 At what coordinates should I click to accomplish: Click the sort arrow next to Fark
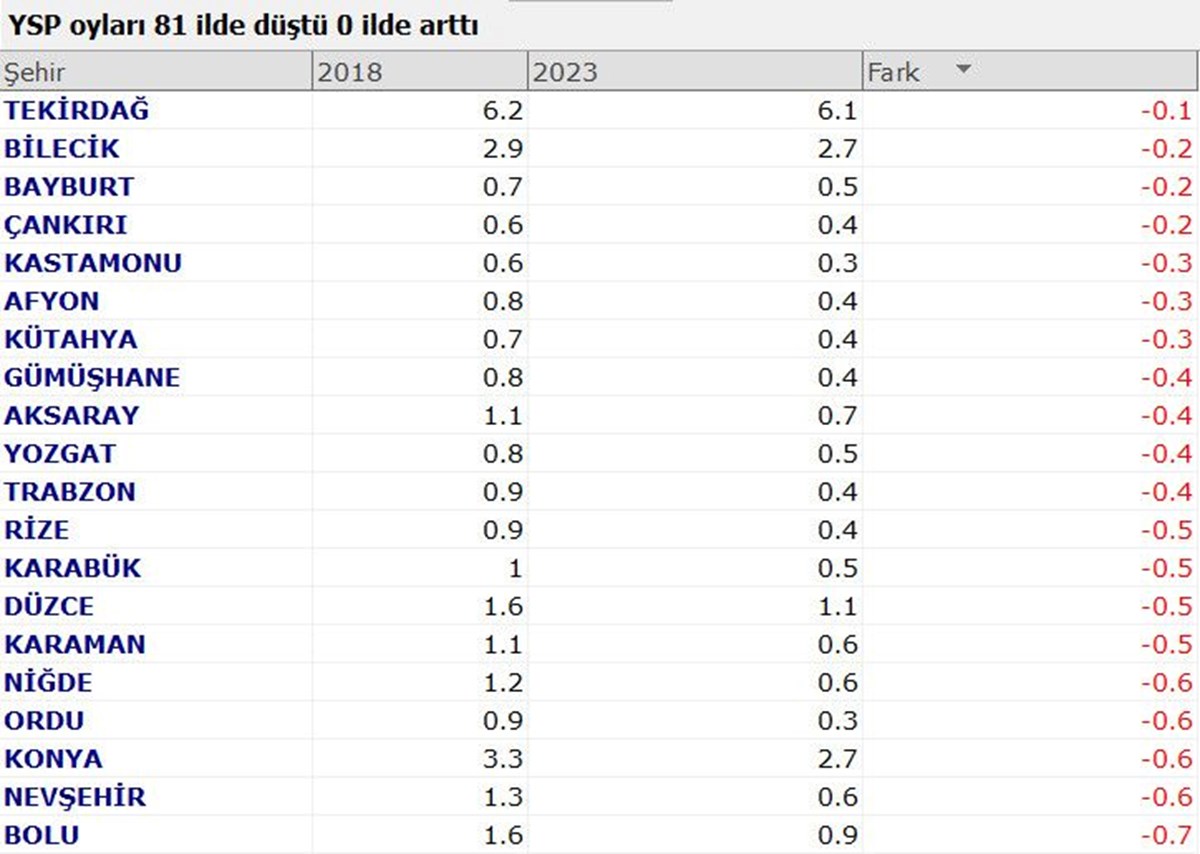(963, 70)
